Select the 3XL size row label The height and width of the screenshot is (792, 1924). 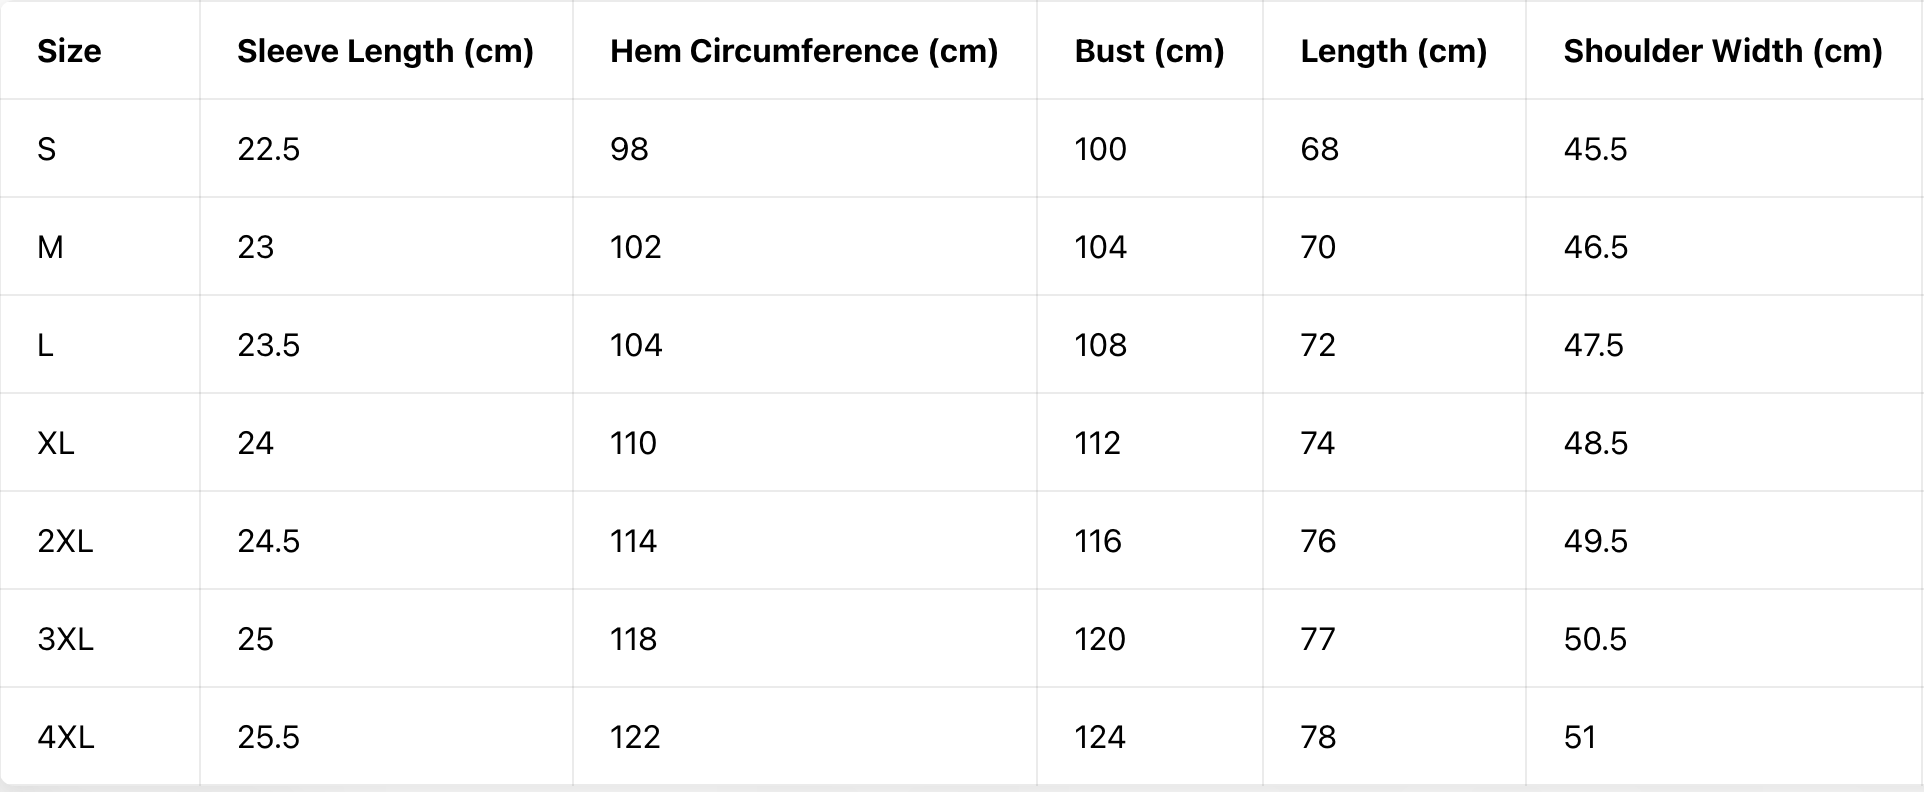pos(65,639)
